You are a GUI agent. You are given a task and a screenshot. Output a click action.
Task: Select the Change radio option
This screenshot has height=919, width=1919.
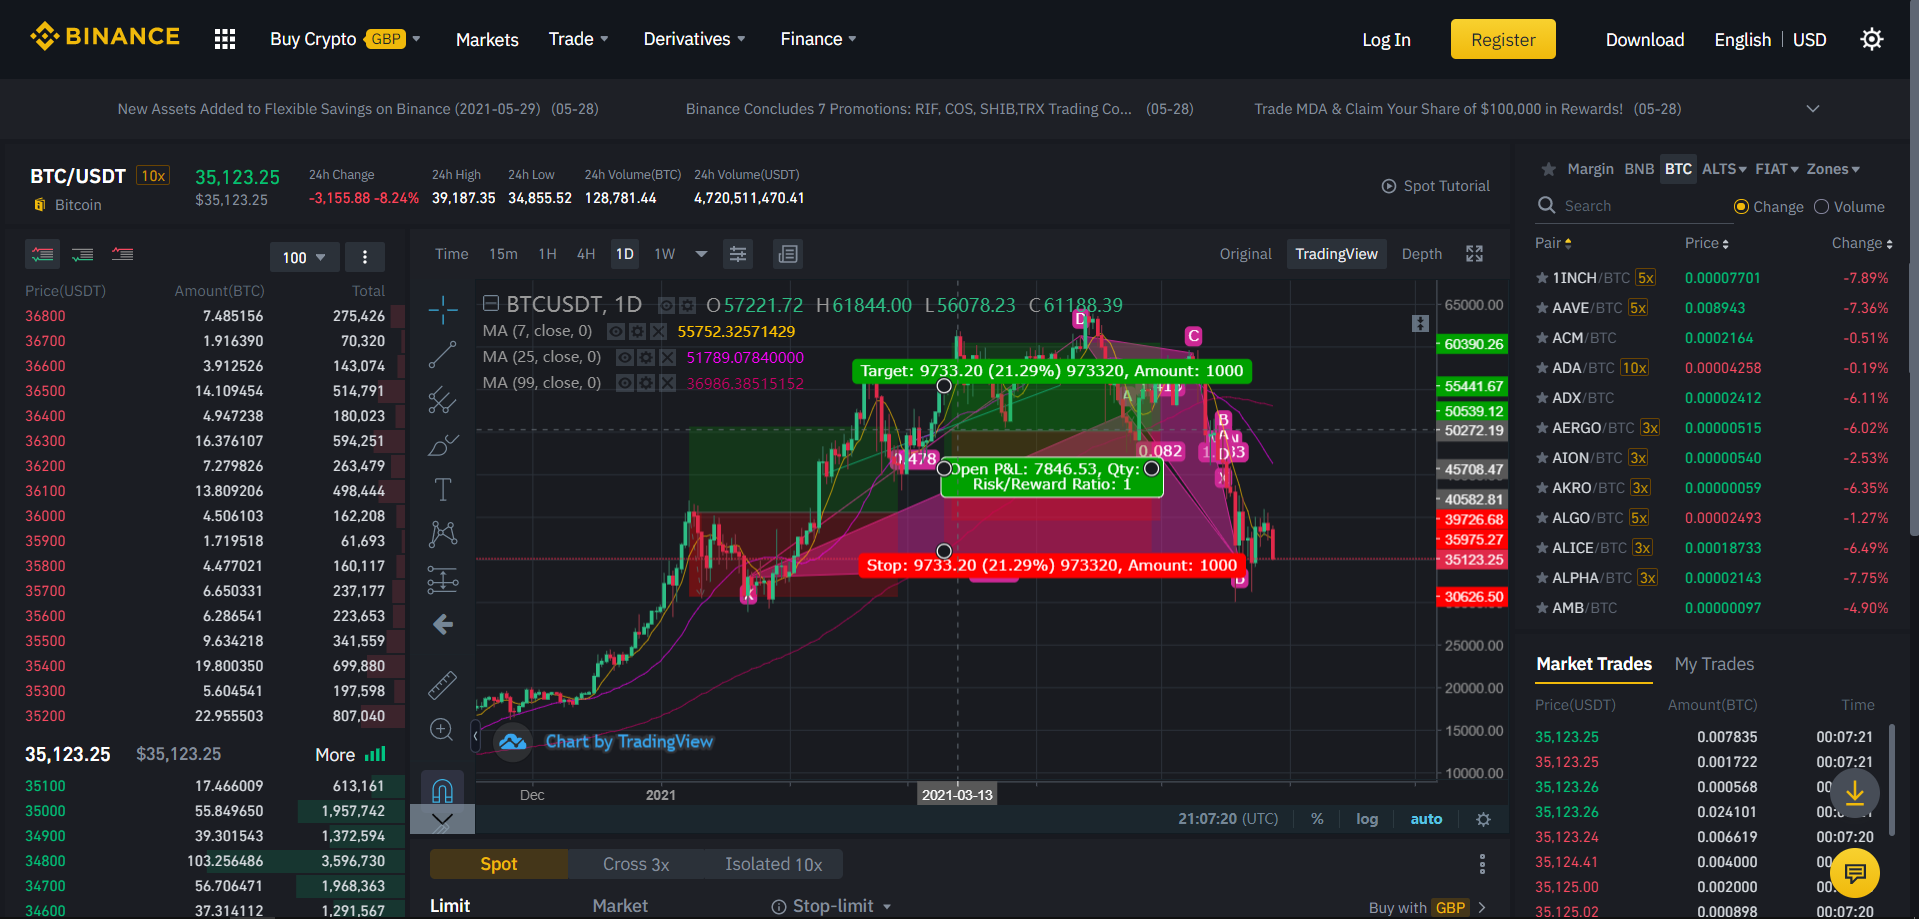click(x=1741, y=207)
